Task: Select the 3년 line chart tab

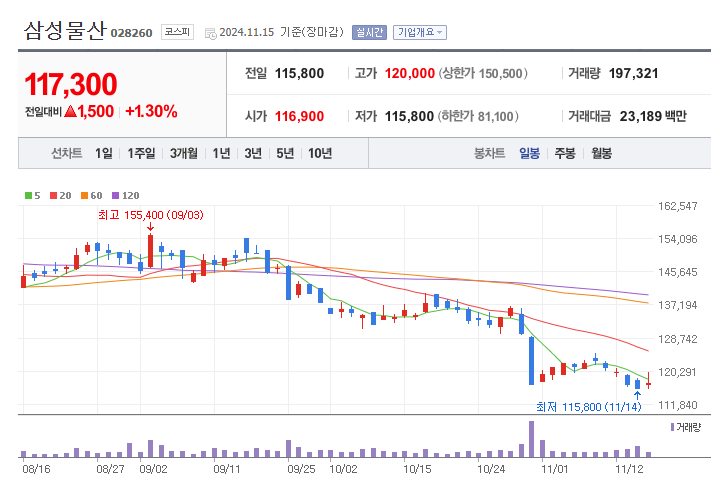Action: point(253,153)
